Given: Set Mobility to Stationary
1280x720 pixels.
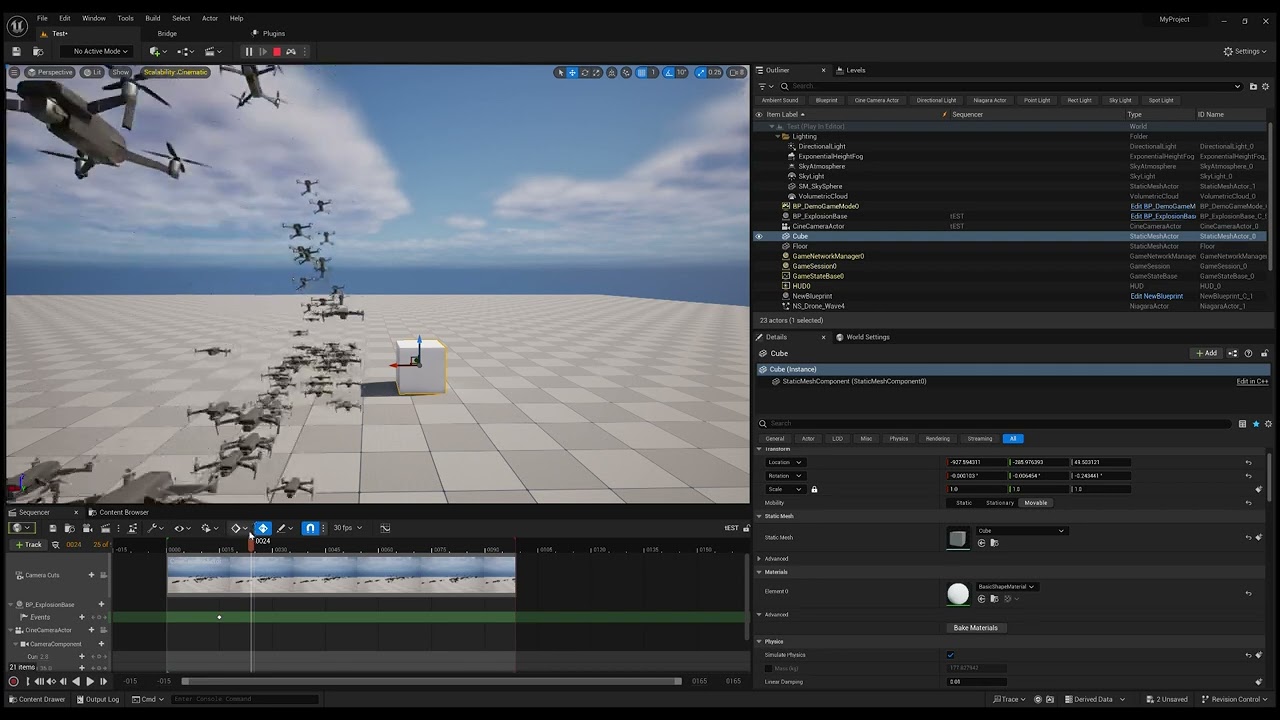Looking at the screenshot, I should (1000, 503).
